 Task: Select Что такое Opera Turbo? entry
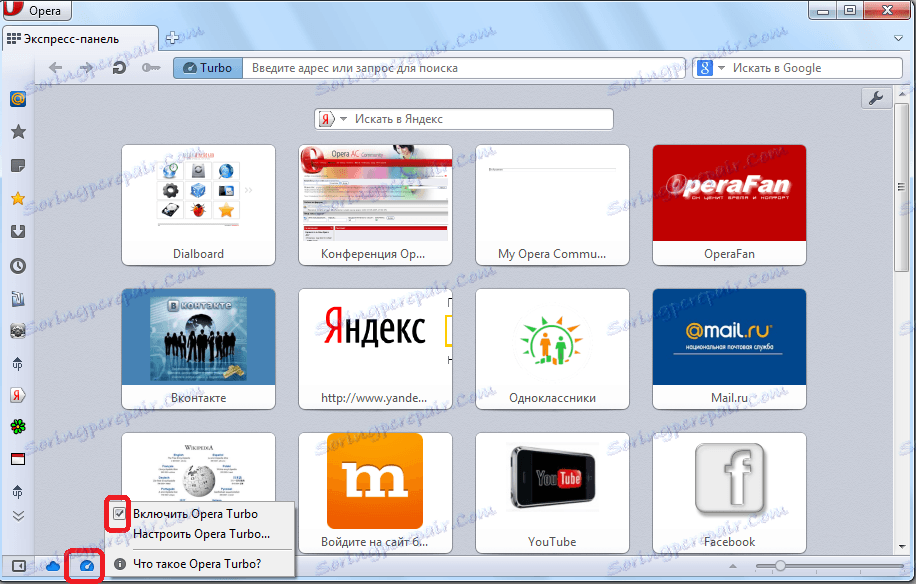[197, 564]
